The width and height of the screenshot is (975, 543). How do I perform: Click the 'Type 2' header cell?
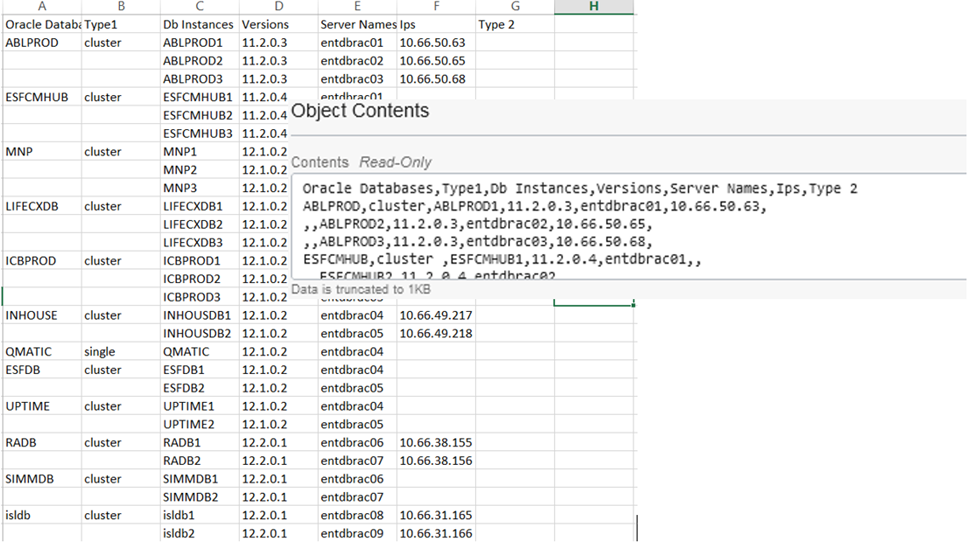pyautogui.click(x=515, y=24)
